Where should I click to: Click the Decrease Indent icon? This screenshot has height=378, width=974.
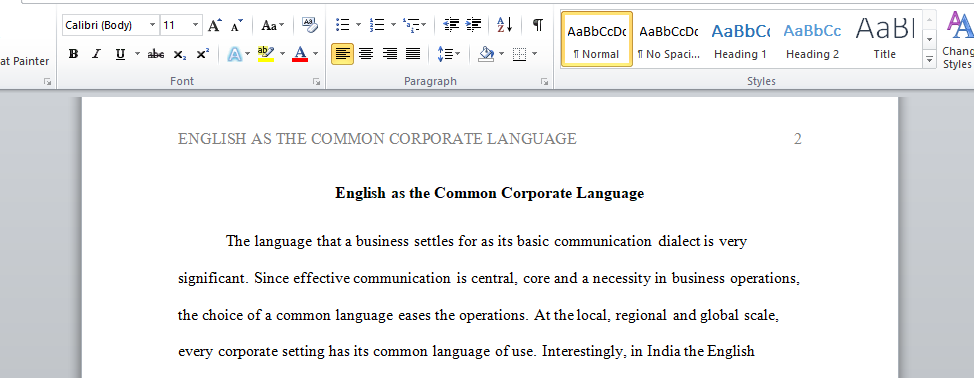(451, 25)
